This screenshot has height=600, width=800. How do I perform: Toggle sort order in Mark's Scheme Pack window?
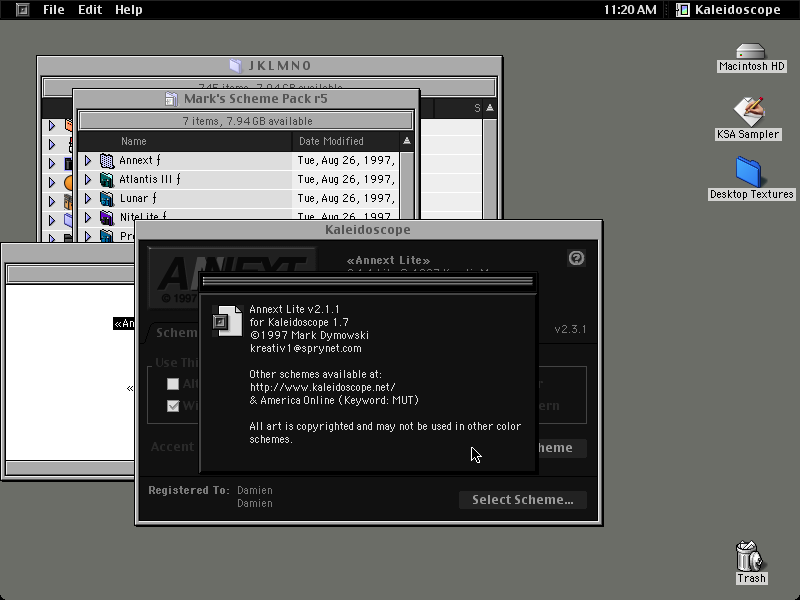tap(407, 141)
